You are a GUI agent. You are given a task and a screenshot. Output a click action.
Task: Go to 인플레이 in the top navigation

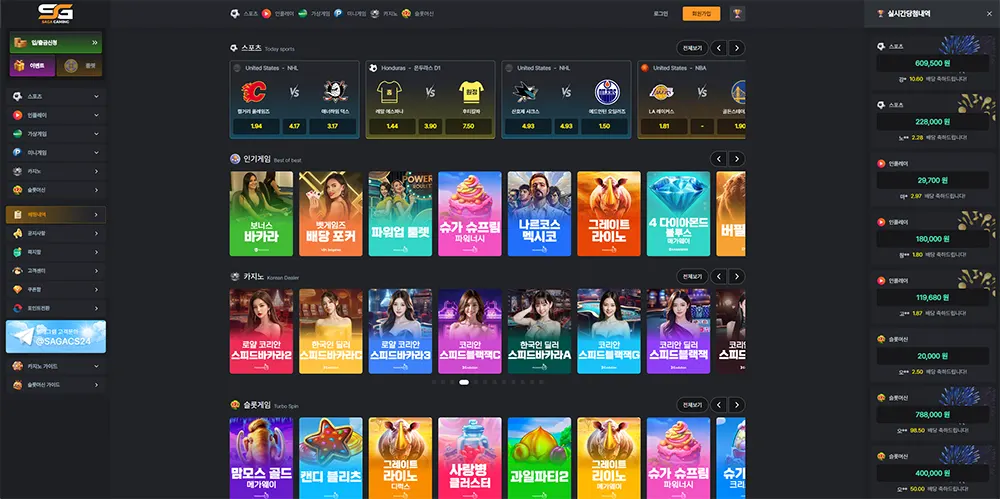(284, 13)
